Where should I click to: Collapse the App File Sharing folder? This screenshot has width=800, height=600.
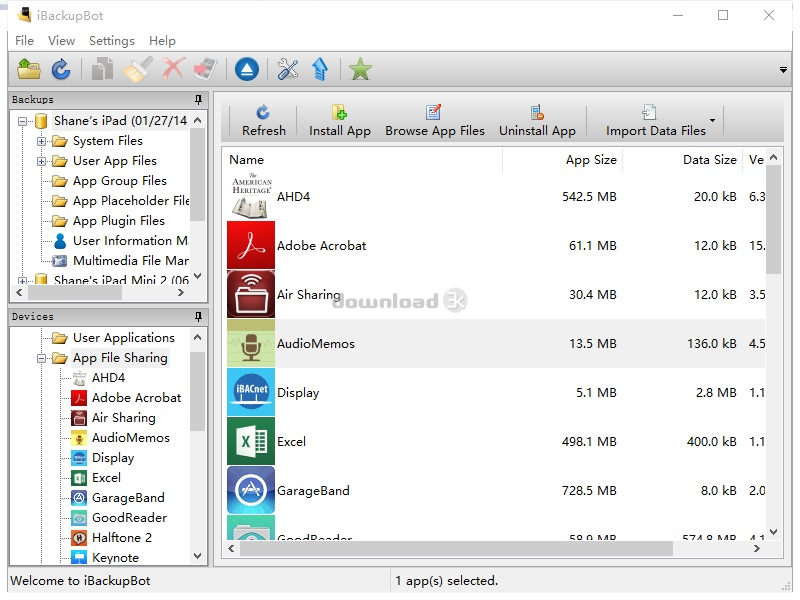[x=41, y=358]
